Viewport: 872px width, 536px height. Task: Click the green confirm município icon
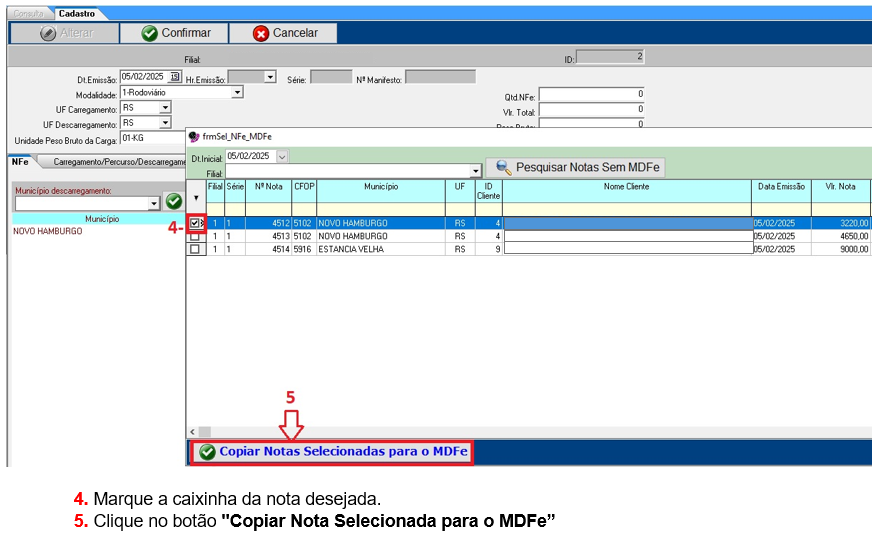pos(174,201)
